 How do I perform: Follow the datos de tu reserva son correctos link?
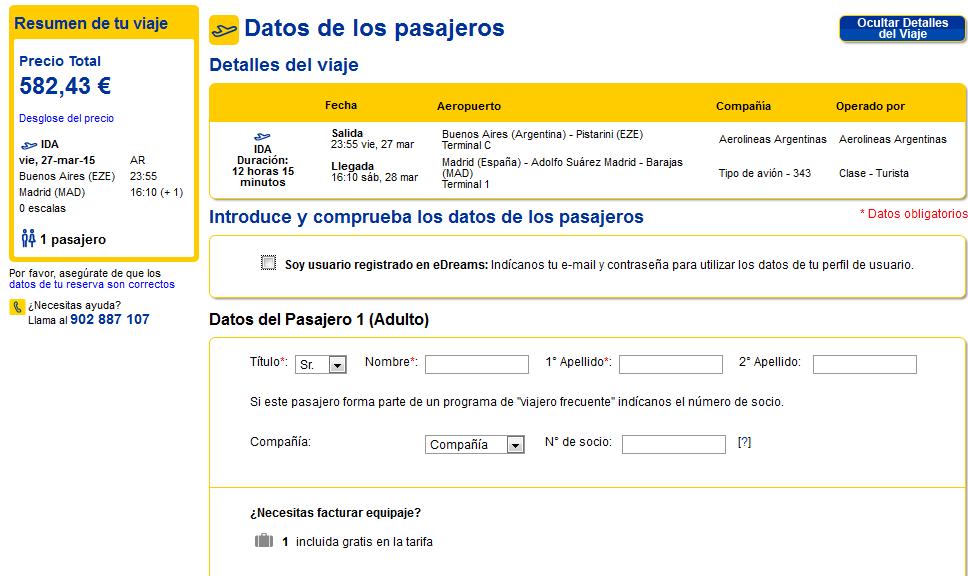[x=91, y=285]
